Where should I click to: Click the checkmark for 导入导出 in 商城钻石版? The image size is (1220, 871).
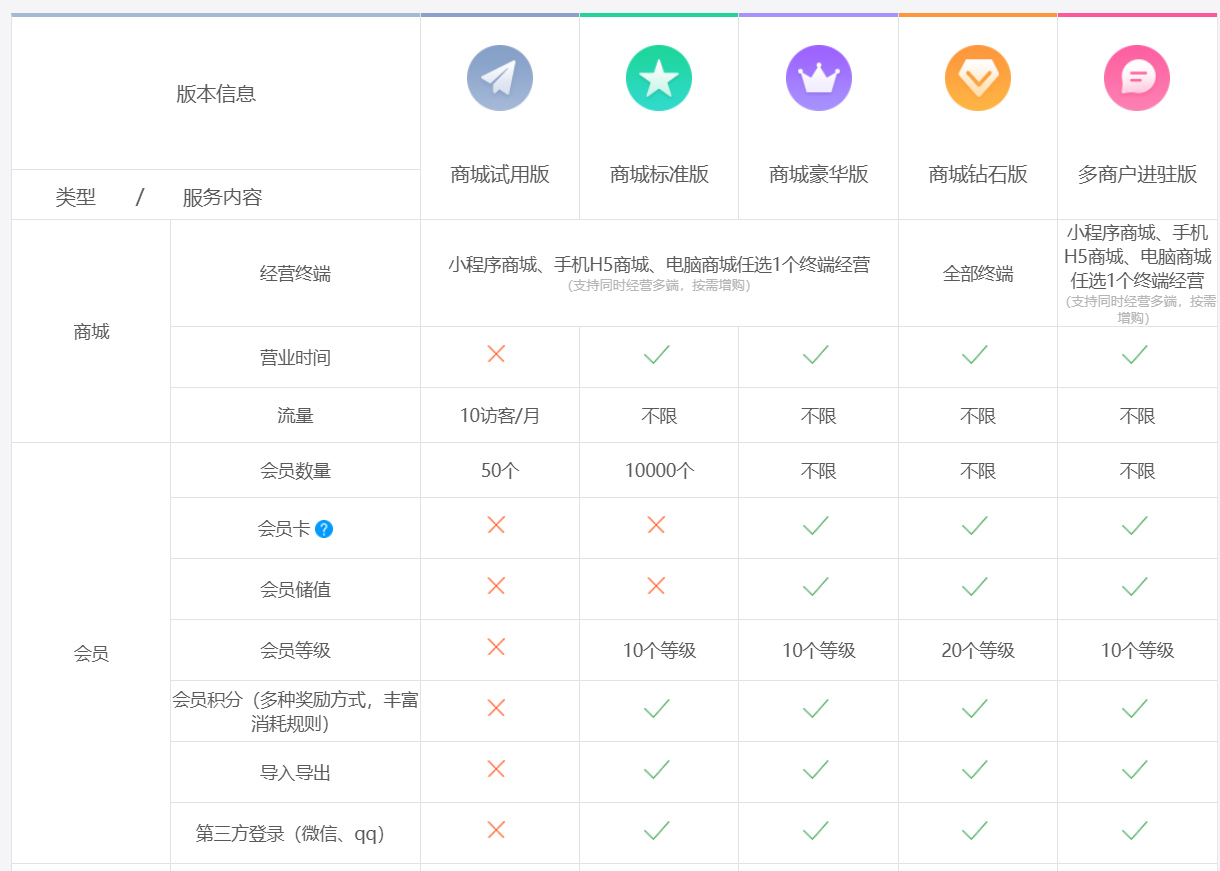point(975,769)
